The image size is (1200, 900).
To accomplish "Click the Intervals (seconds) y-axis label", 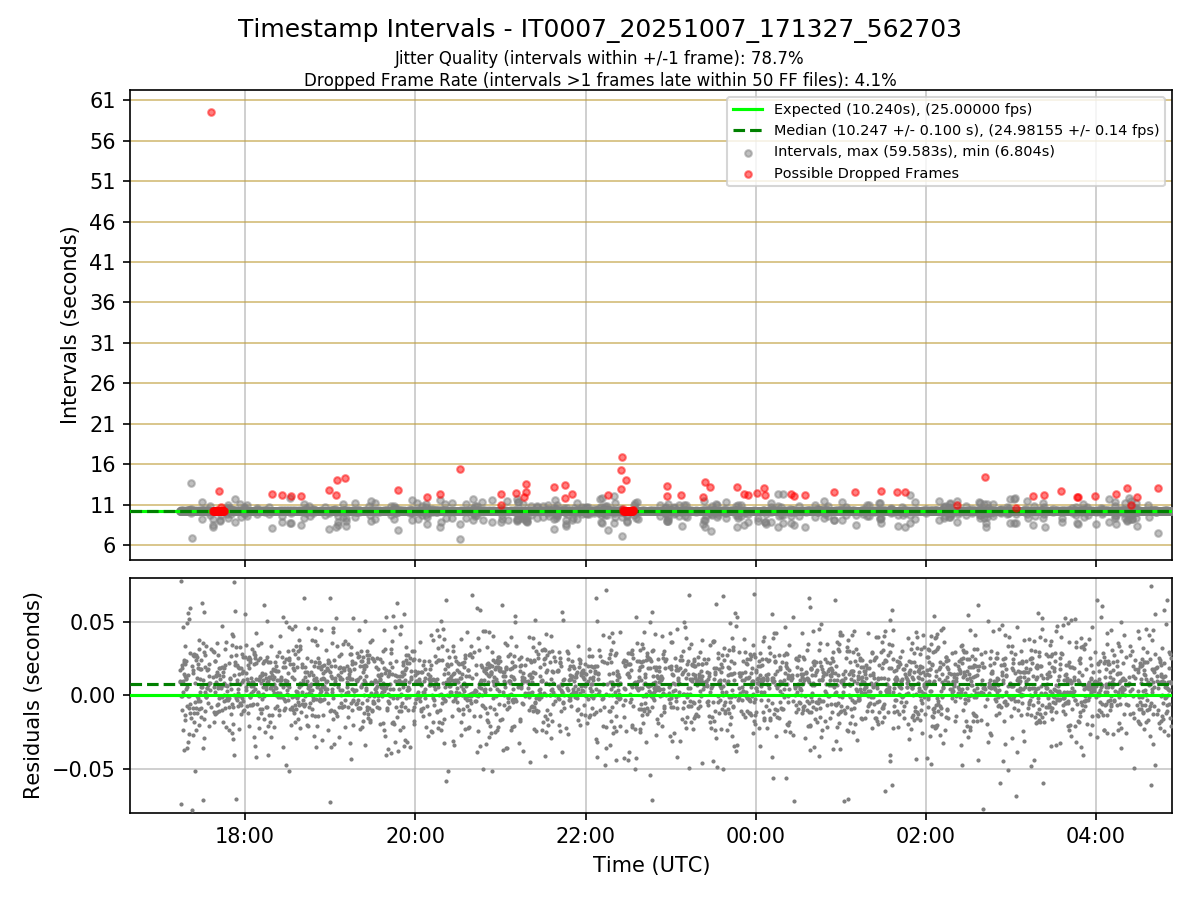I will (x=69, y=325).
